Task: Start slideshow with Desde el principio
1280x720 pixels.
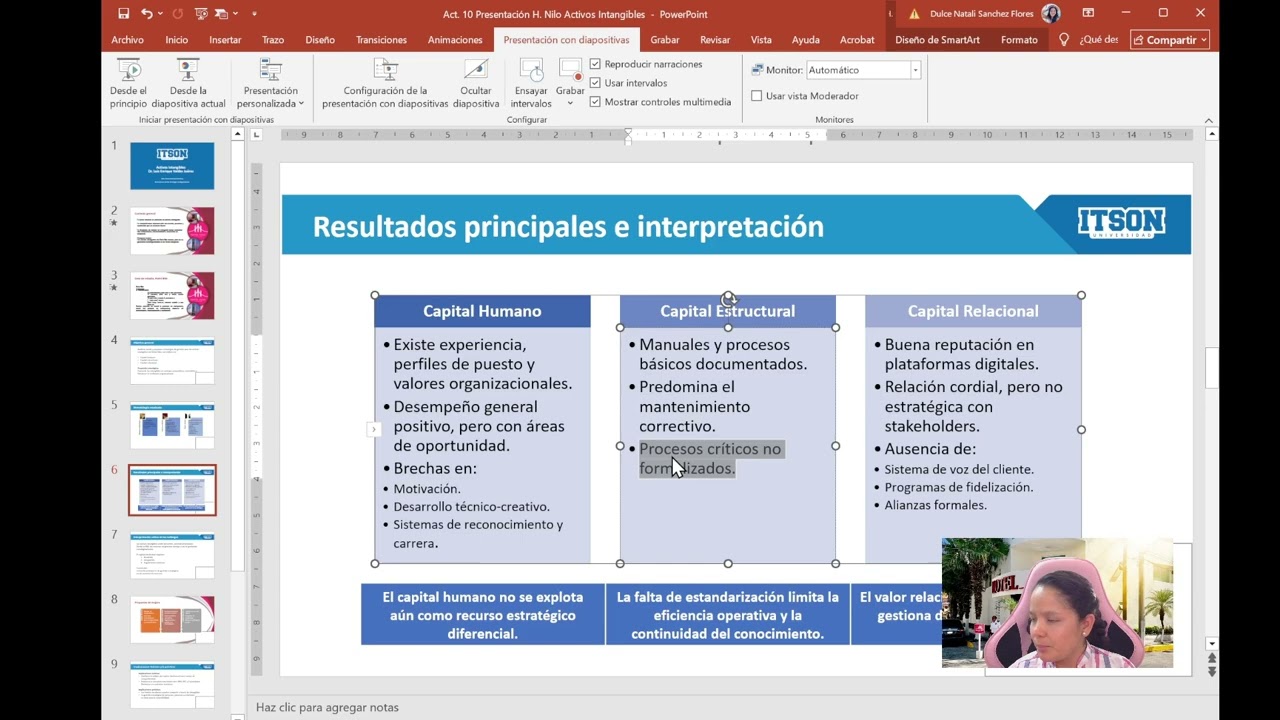Action: coord(128,83)
